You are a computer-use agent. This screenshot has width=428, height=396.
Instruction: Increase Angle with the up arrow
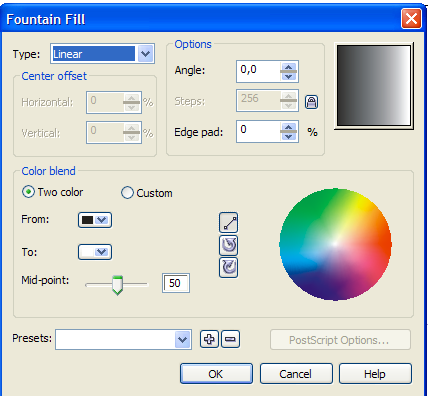(289, 67)
